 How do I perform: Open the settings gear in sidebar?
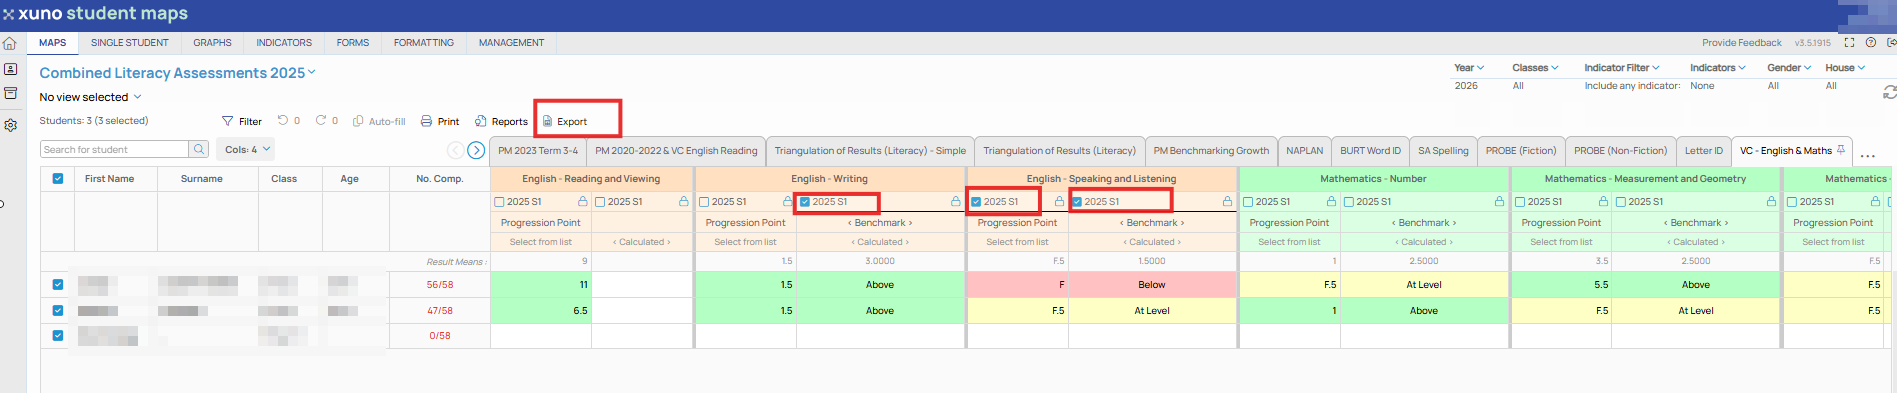coord(10,125)
